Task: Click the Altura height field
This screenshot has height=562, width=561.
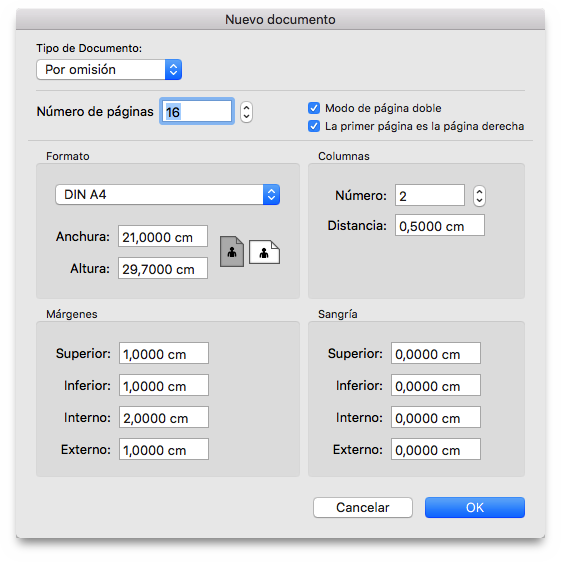Action: 163,268
